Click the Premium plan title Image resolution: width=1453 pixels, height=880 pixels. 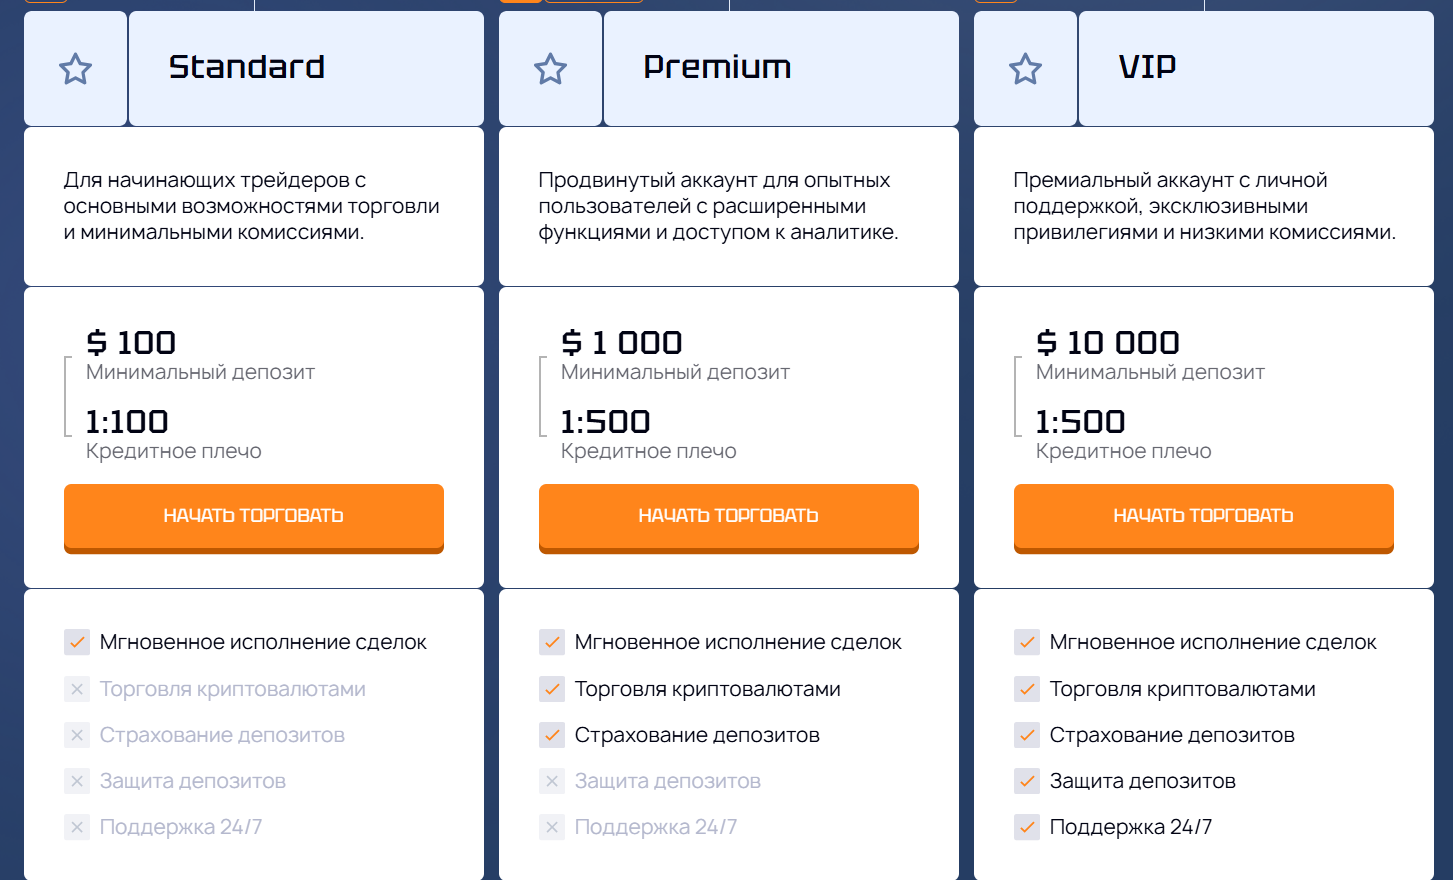click(x=717, y=67)
